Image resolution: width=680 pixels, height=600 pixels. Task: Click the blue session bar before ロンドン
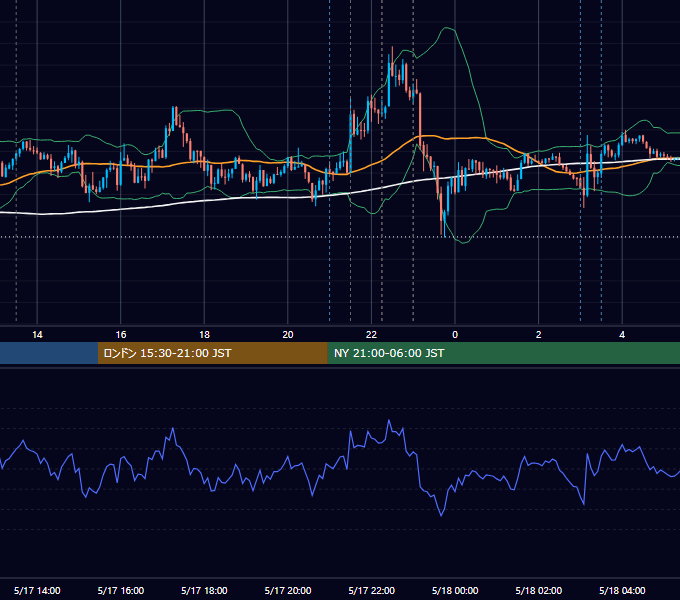tap(49, 353)
